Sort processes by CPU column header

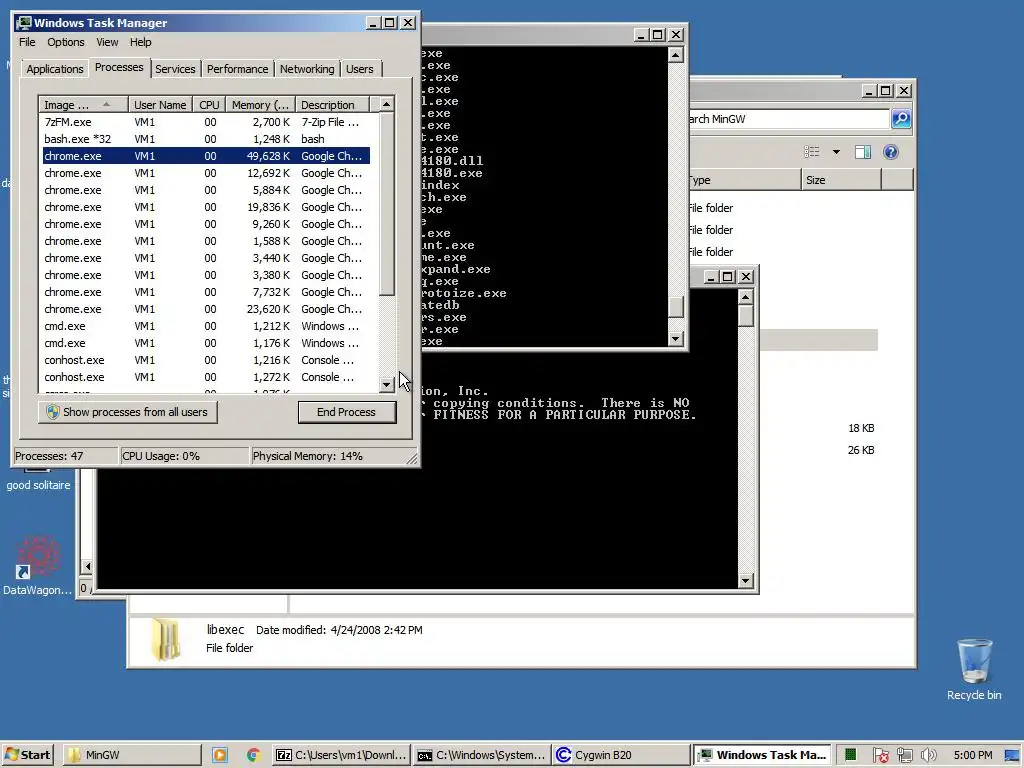209,104
